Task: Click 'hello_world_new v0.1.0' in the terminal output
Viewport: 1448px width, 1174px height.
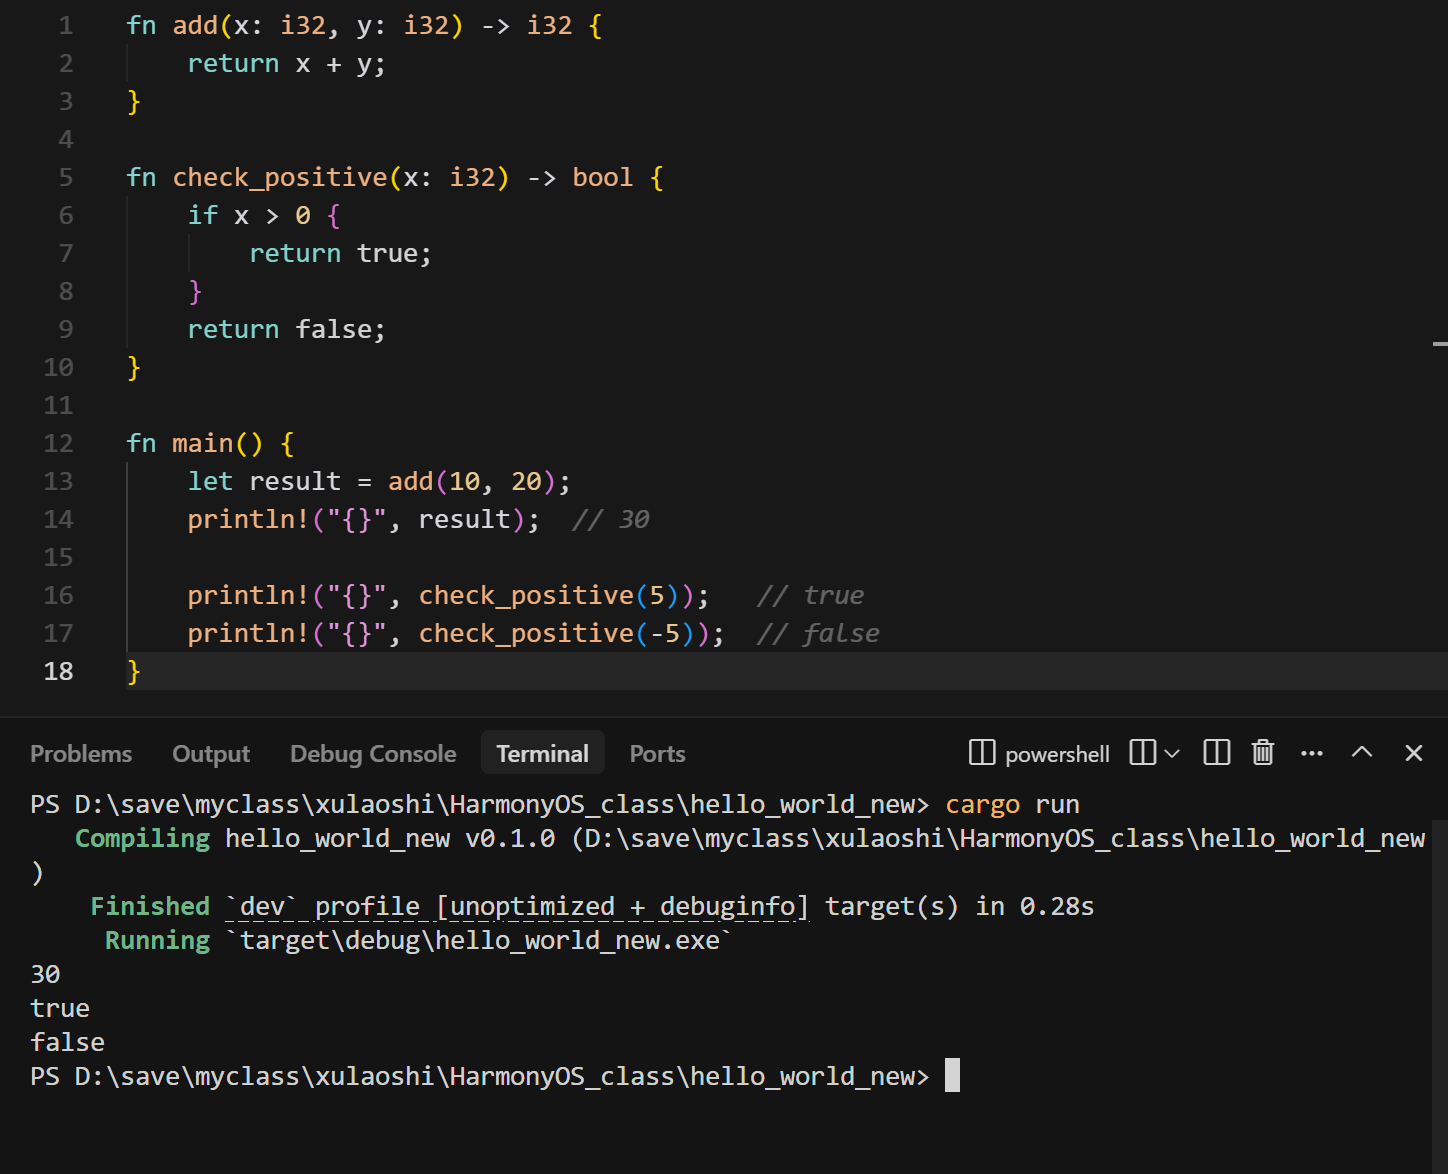Action: click(390, 838)
